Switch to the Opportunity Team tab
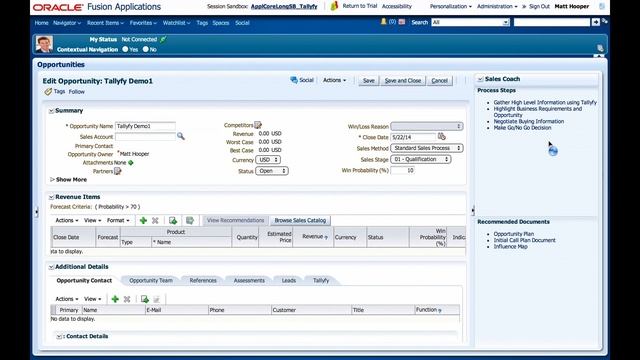 click(x=151, y=280)
